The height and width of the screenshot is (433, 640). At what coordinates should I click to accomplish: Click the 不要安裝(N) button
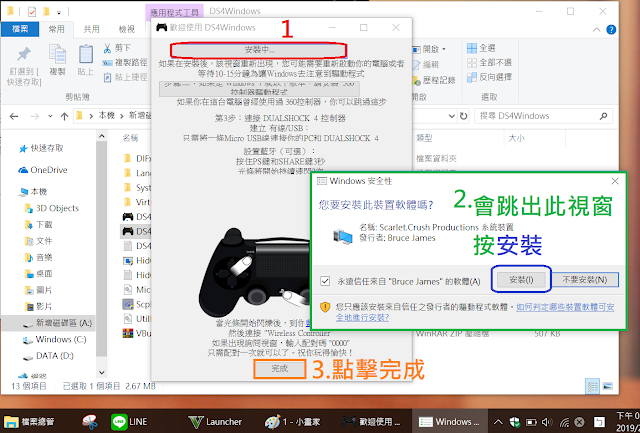585,280
